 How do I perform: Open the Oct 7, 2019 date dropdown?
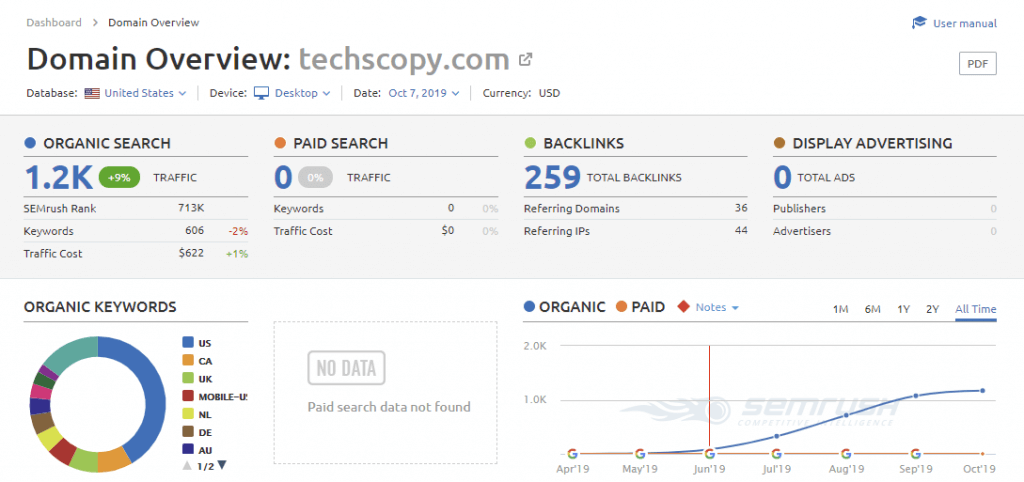point(424,93)
